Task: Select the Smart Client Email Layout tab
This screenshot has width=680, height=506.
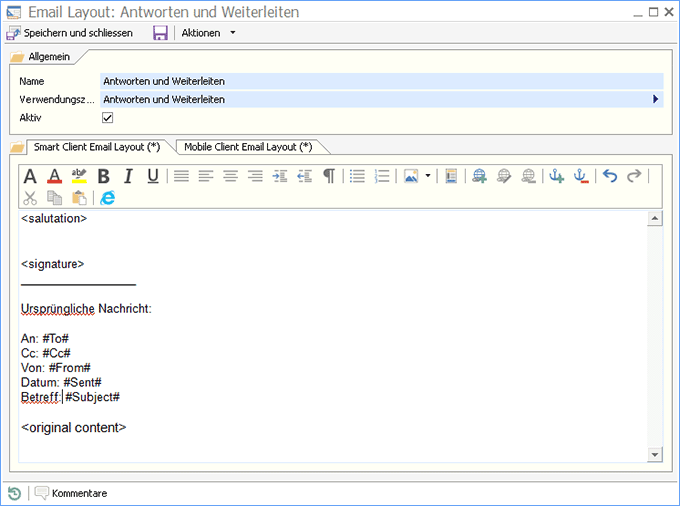Action: [x=97, y=147]
